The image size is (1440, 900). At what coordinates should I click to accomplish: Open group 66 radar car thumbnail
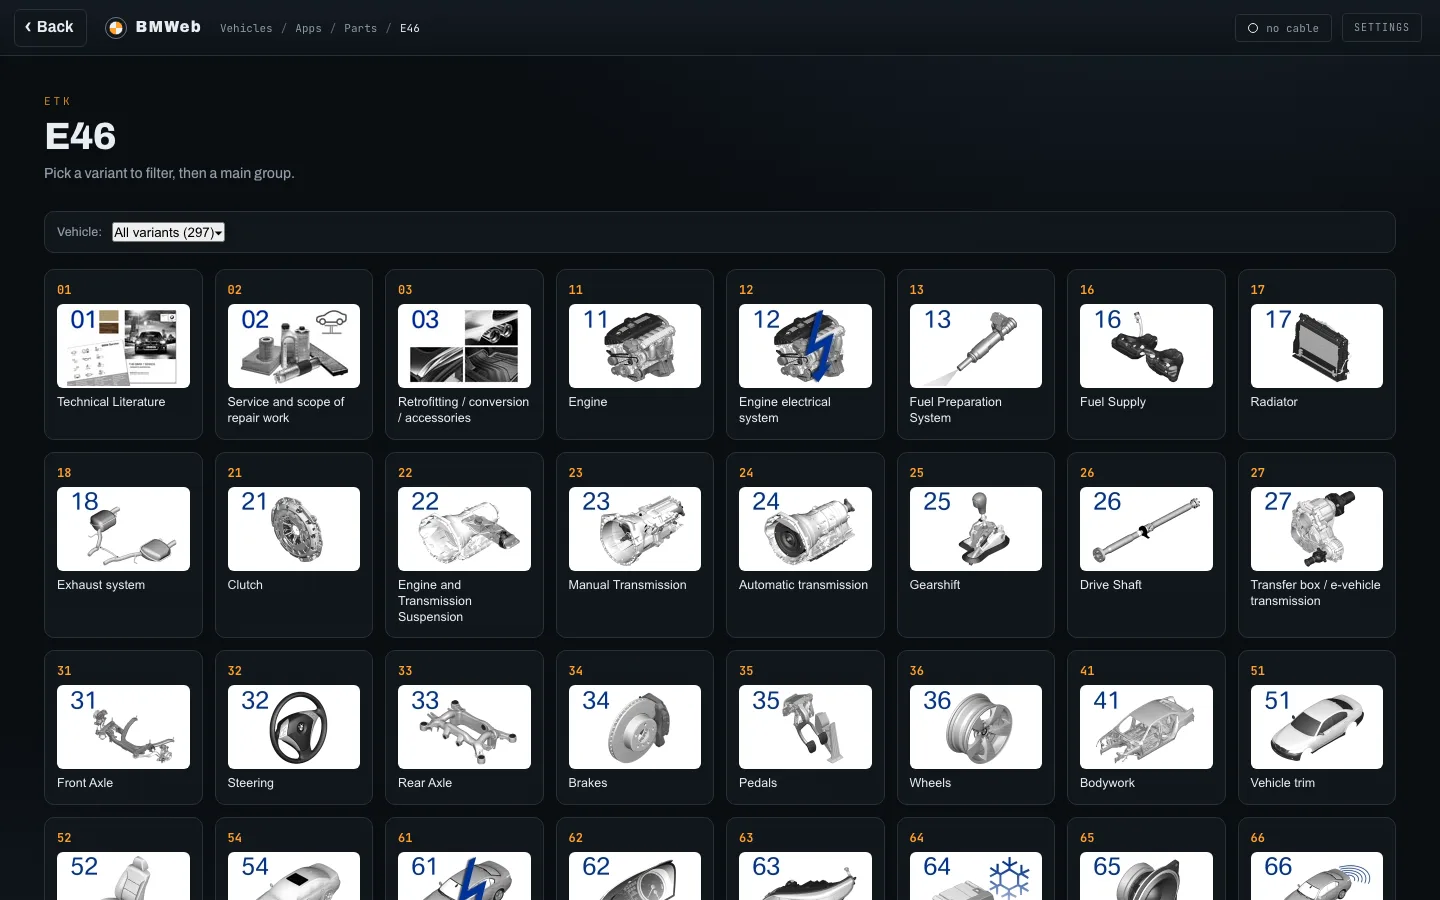pos(1317,876)
